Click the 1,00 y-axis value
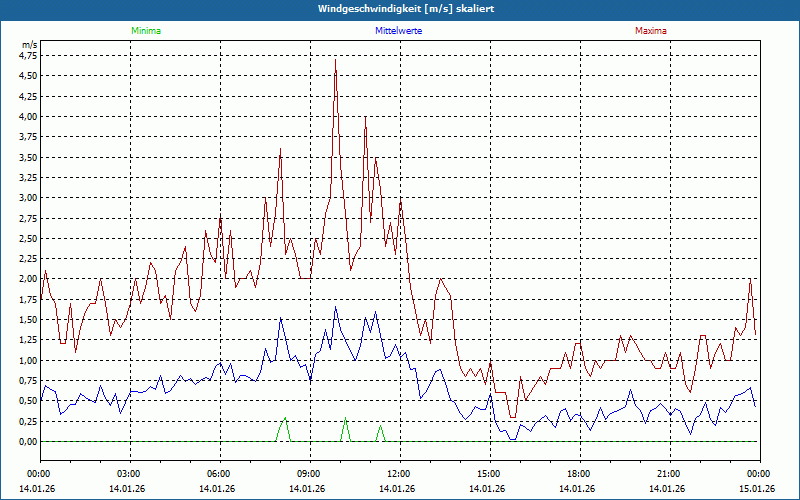Viewport: 800px width, 500px height. (29, 361)
